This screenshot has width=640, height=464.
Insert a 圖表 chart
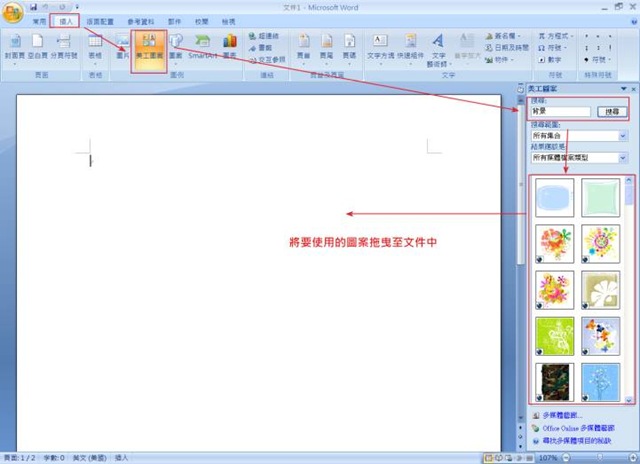230,49
